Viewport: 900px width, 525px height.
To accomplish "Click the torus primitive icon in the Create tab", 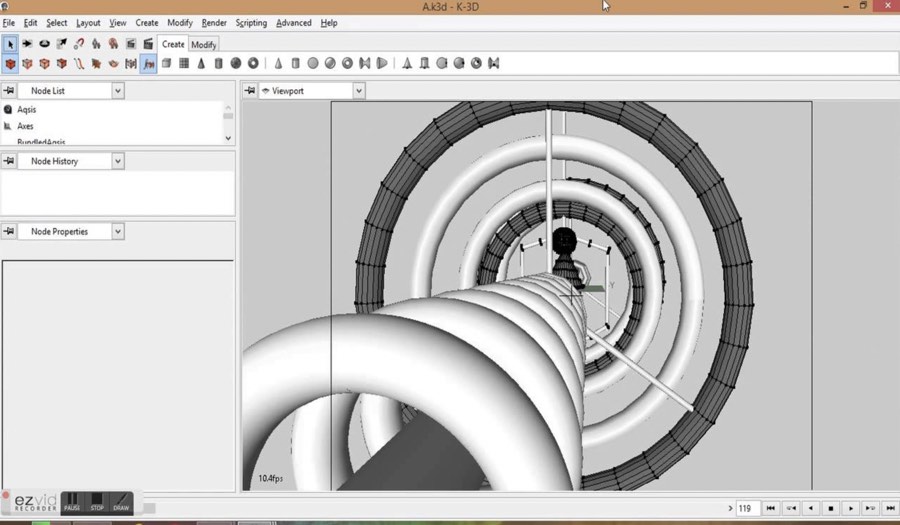I will [x=253, y=64].
